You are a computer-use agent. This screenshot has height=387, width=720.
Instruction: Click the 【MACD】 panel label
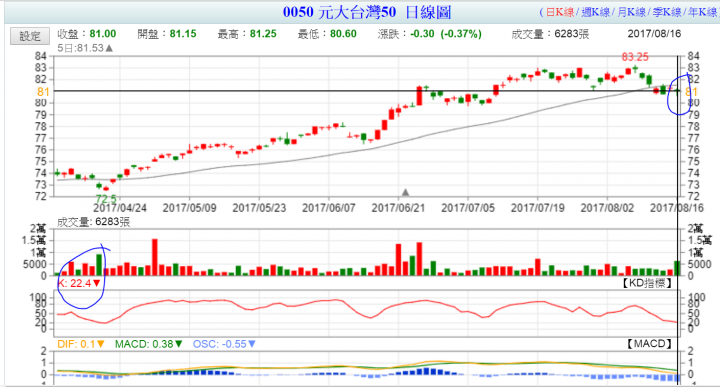(x=650, y=343)
